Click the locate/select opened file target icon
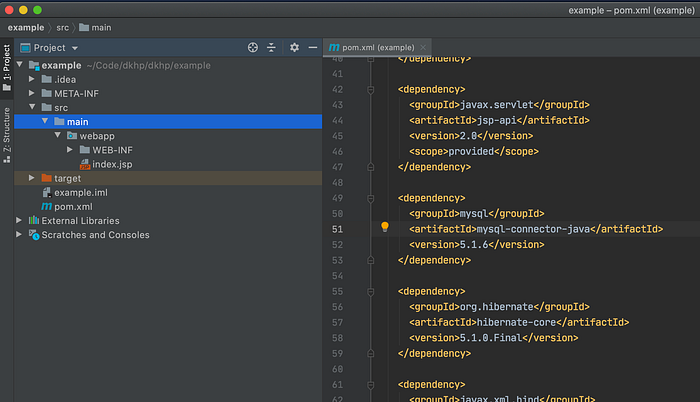The height and width of the screenshot is (402, 700). coord(253,47)
